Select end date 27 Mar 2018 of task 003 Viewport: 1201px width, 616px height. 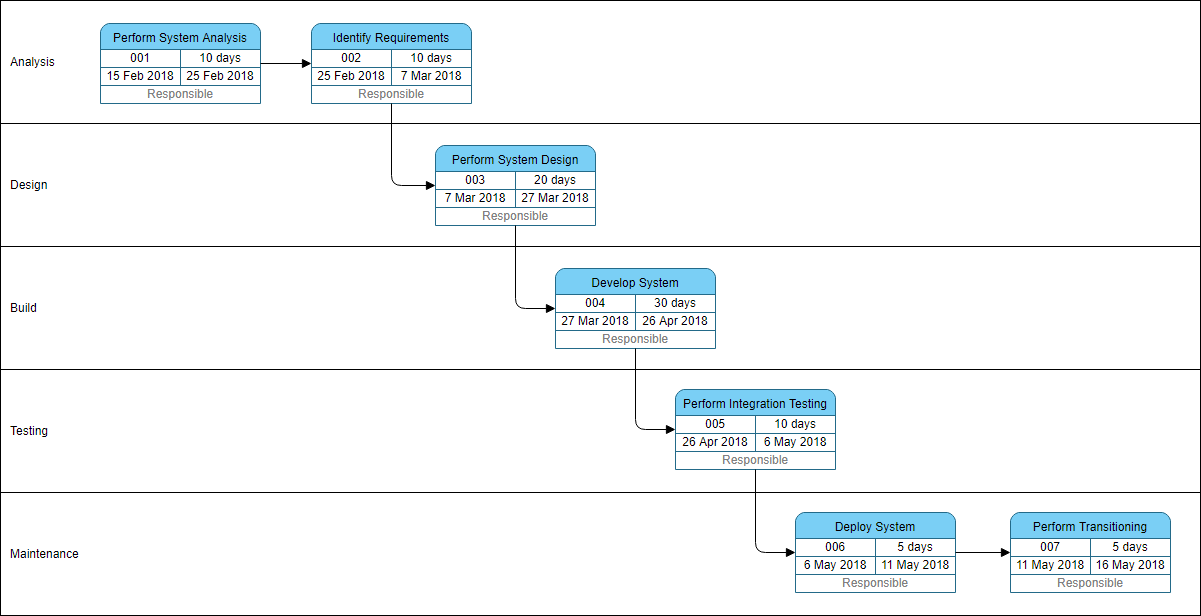click(x=555, y=198)
